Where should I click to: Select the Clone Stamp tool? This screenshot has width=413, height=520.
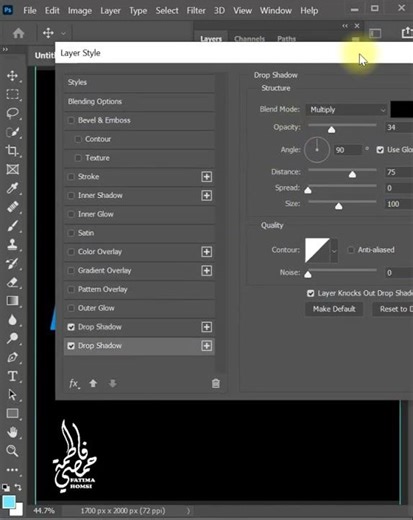pos(12,245)
